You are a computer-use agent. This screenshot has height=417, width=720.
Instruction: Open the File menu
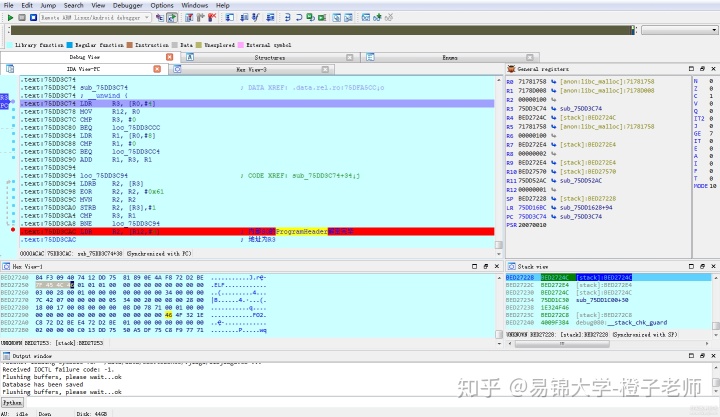coord(8,5)
